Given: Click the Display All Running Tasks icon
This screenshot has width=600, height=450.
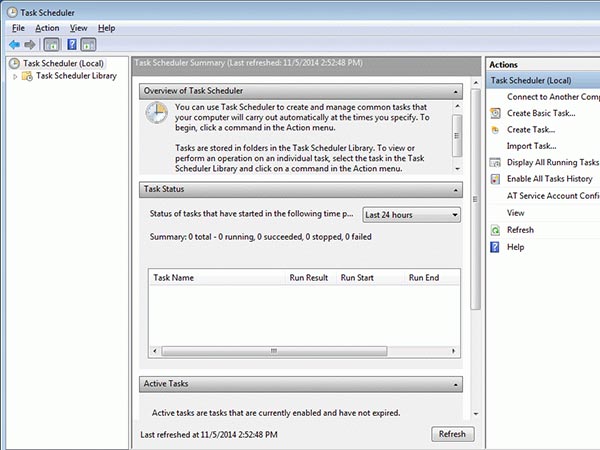Looking at the screenshot, I should click(x=494, y=162).
